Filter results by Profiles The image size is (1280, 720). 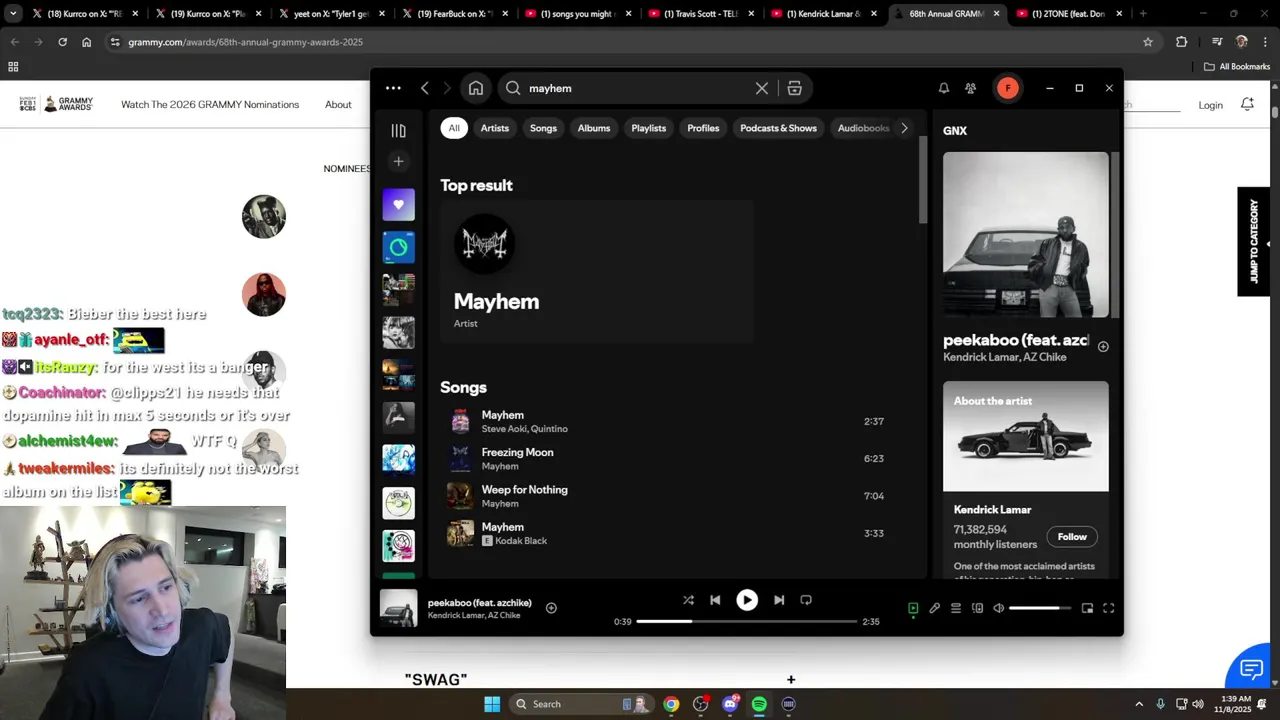pos(703,128)
